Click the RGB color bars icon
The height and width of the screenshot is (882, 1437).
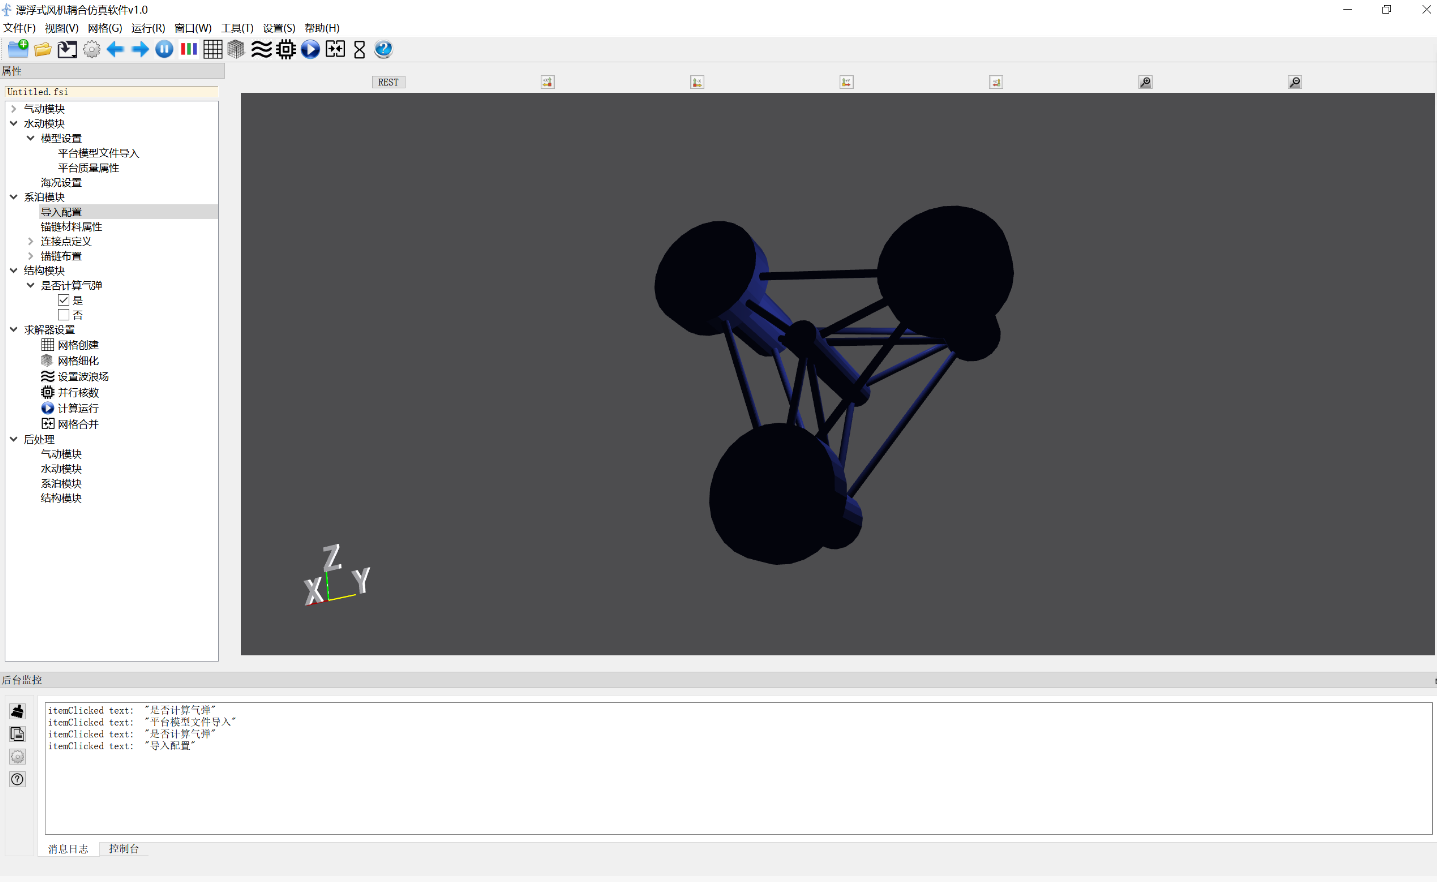pos(188,49)
